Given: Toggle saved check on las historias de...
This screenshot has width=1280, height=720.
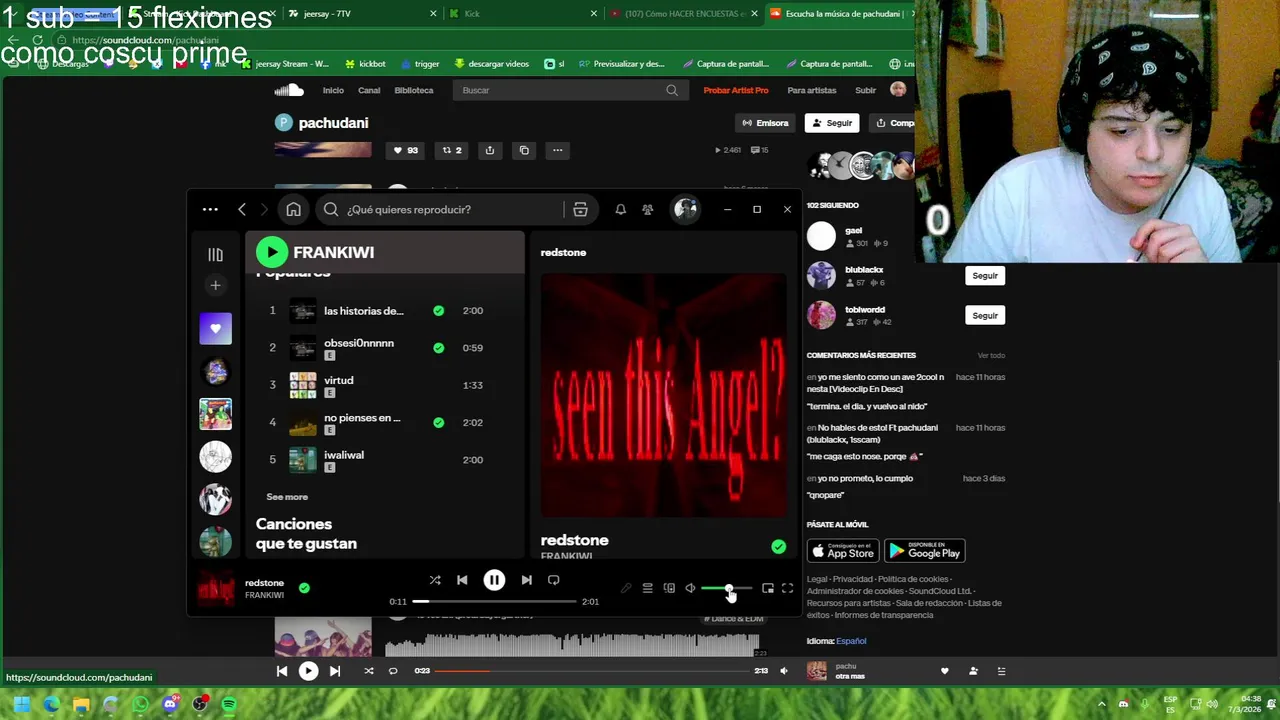Looking at the screenshot, I should click(438, 311).
